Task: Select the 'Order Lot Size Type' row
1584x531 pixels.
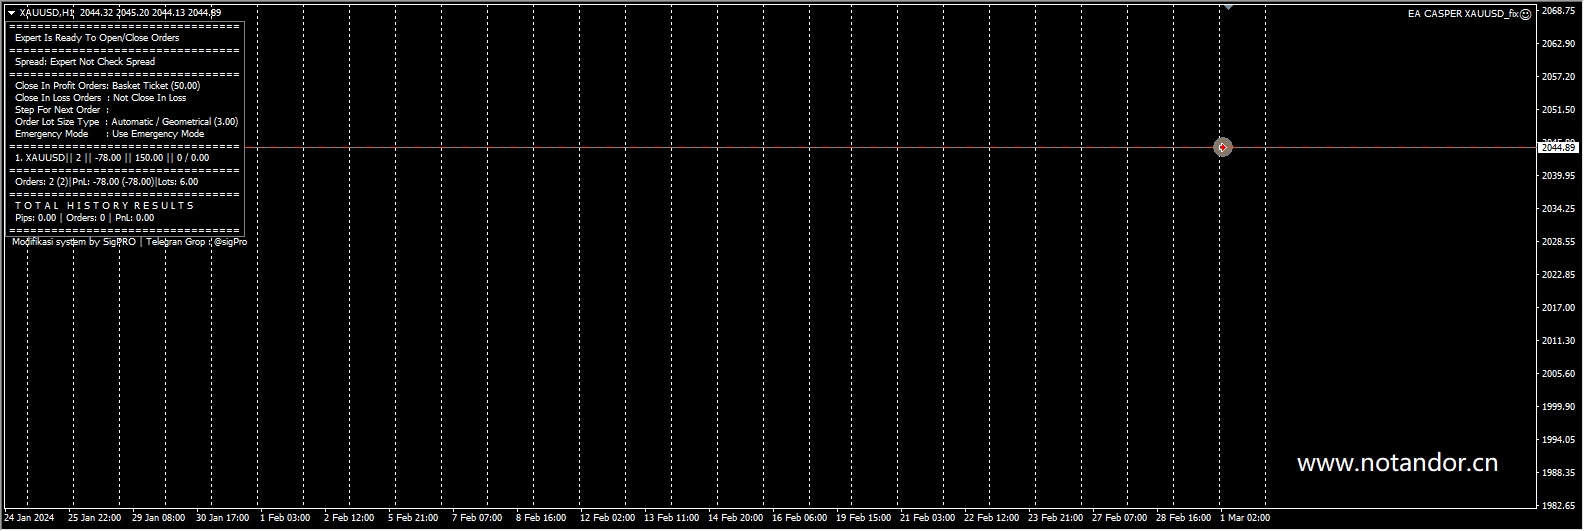Action: 126,122
